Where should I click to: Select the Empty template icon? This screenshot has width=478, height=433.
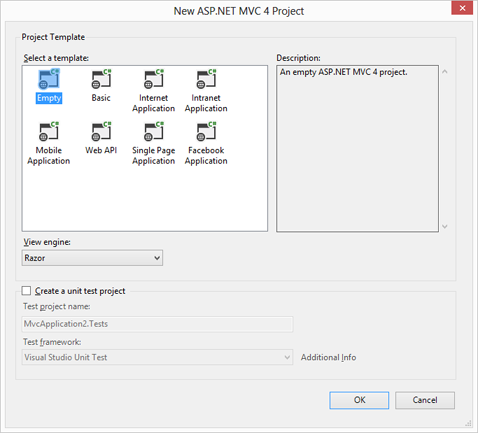point(49,79)
